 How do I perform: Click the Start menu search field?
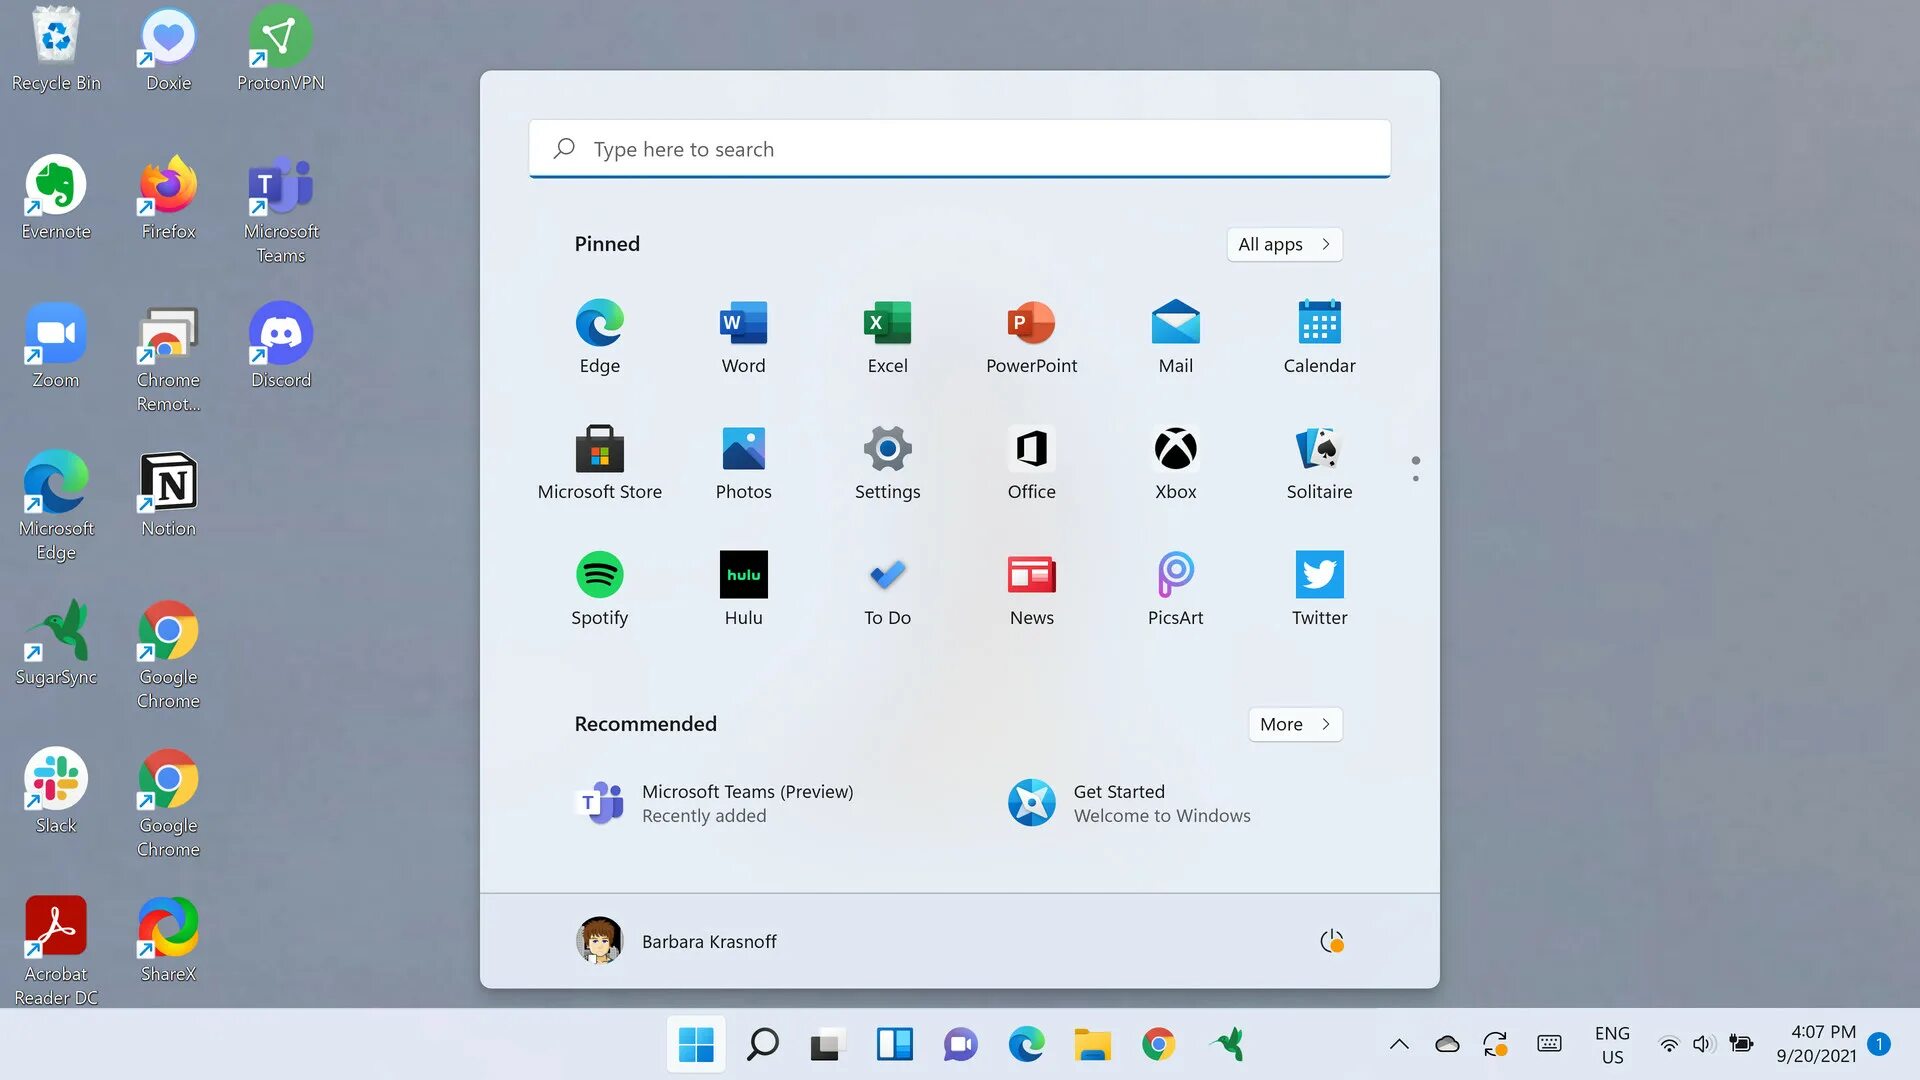coord(960,149)
